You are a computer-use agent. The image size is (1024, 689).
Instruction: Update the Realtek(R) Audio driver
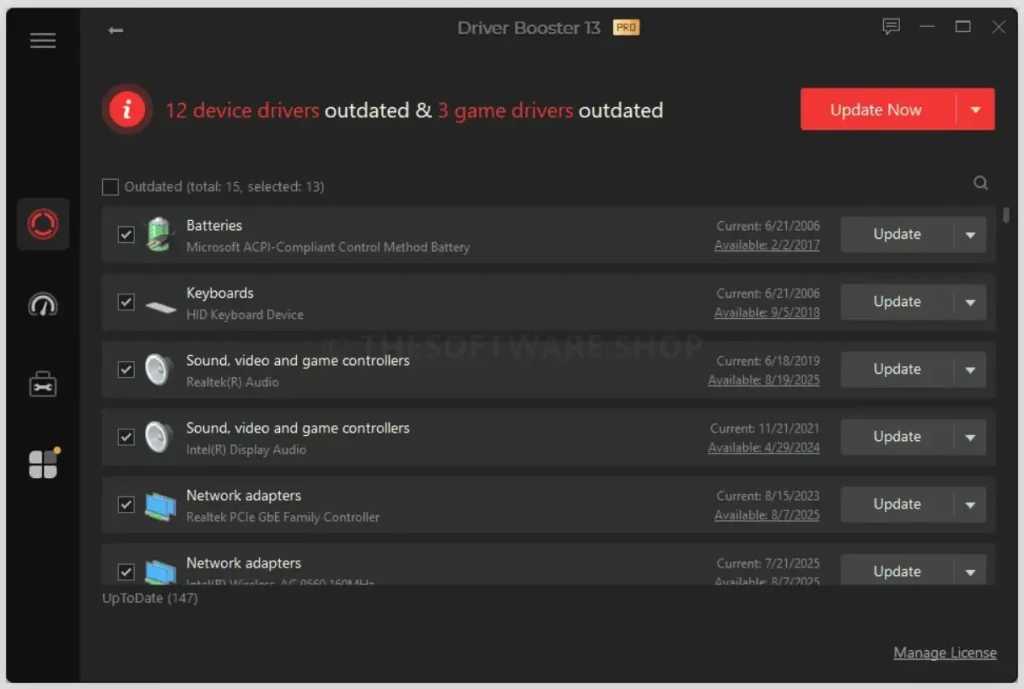pyautogui.click(x=897, y=370)
